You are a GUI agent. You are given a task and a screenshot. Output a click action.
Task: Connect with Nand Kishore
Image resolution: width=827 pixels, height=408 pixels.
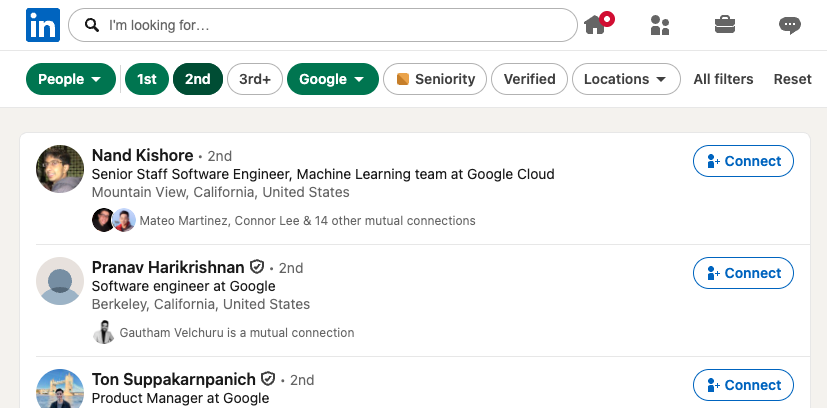743,161
